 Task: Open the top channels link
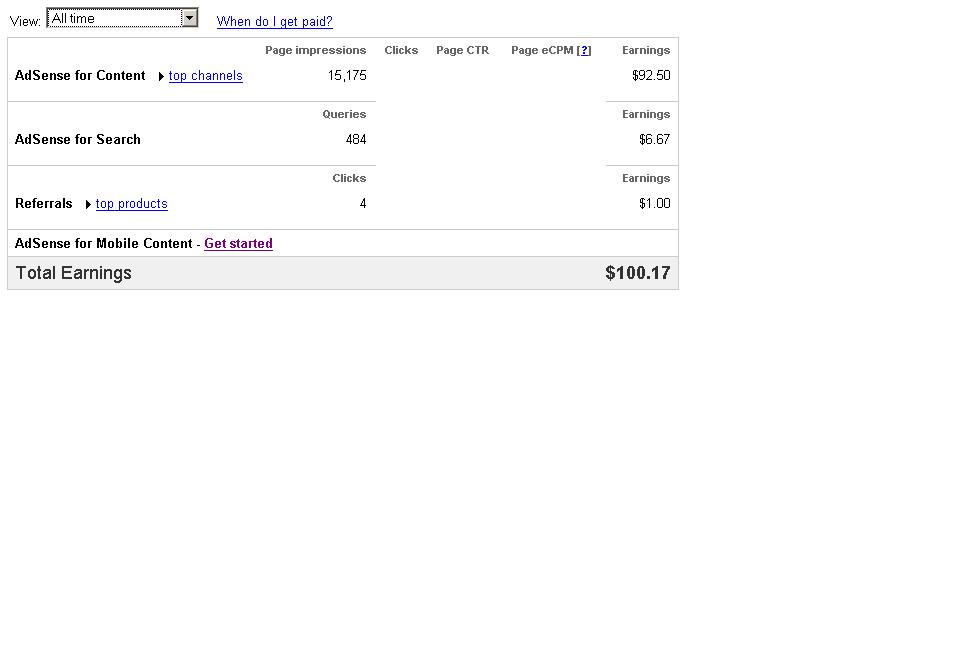click(x=205, y=76)
